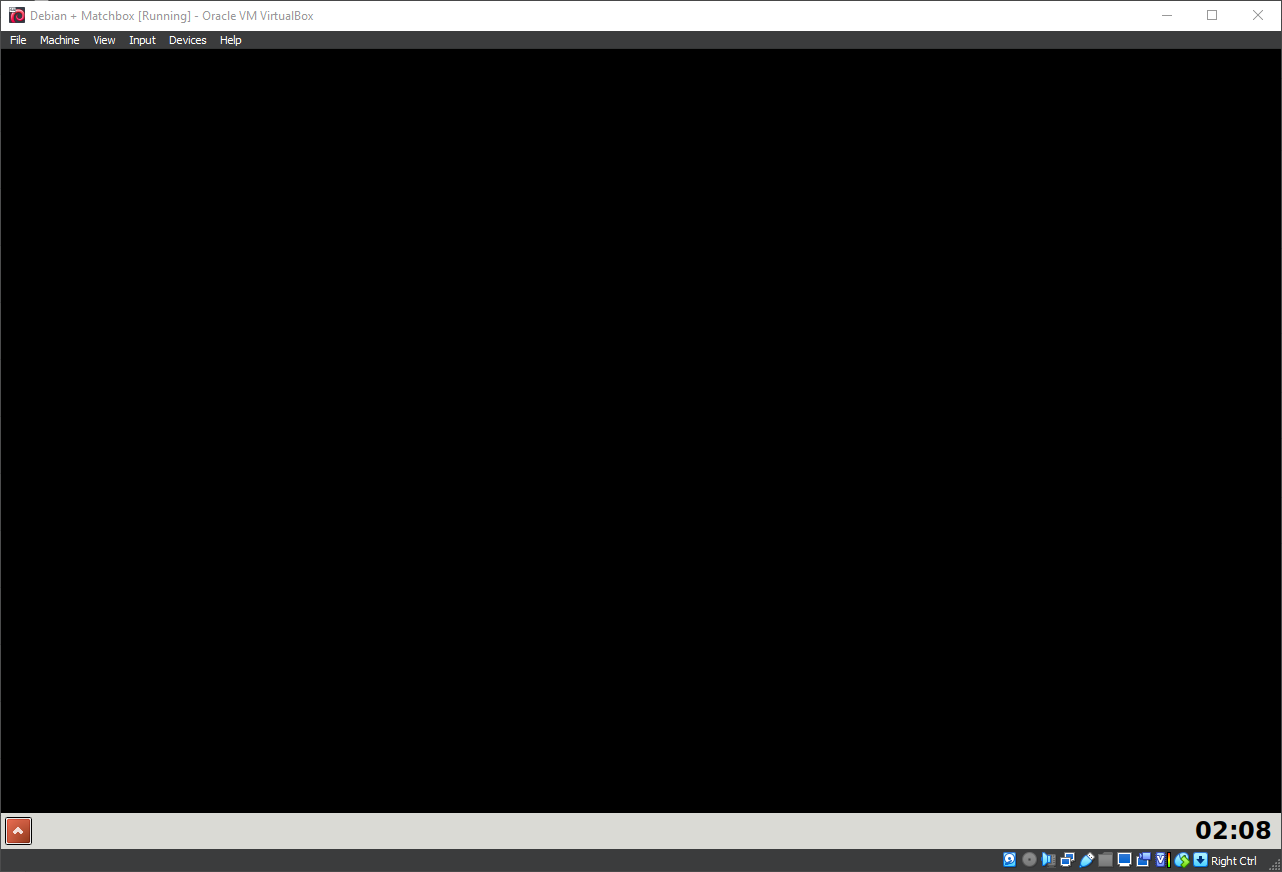This screenshot has height=872, width=1282.
Task: Click the display settings status icon
Action: tap(1124, 860)
